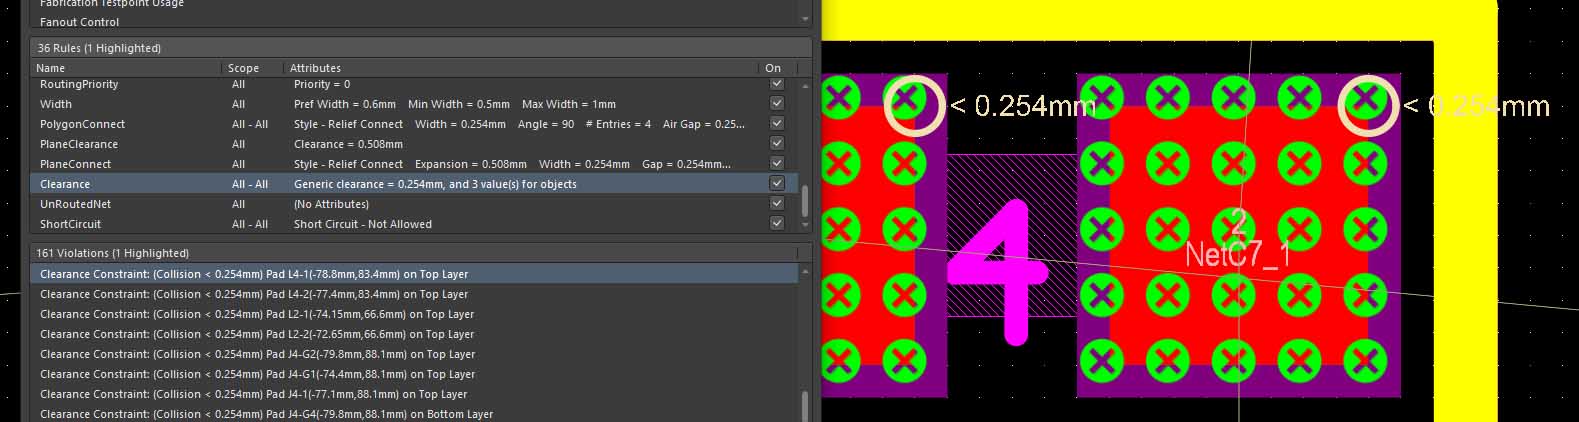Toggle the PolygonConnect rule checkbox
The width and height of the screenshot is (1579, 422).
point(777,124)
